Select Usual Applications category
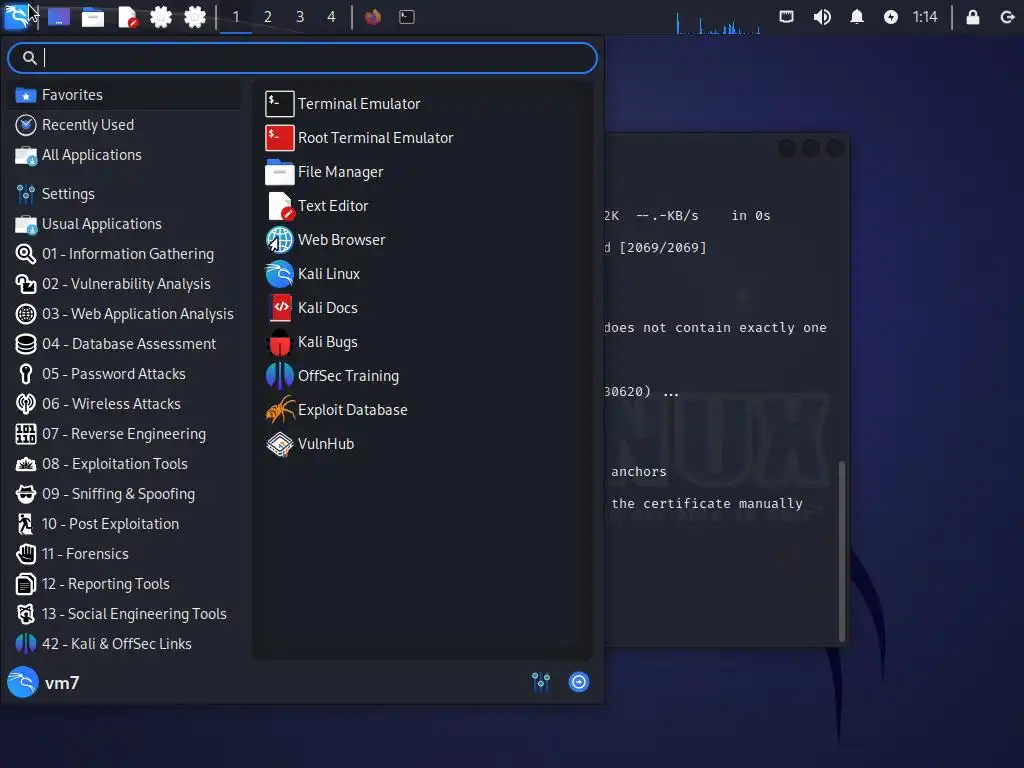 [125, 224]
